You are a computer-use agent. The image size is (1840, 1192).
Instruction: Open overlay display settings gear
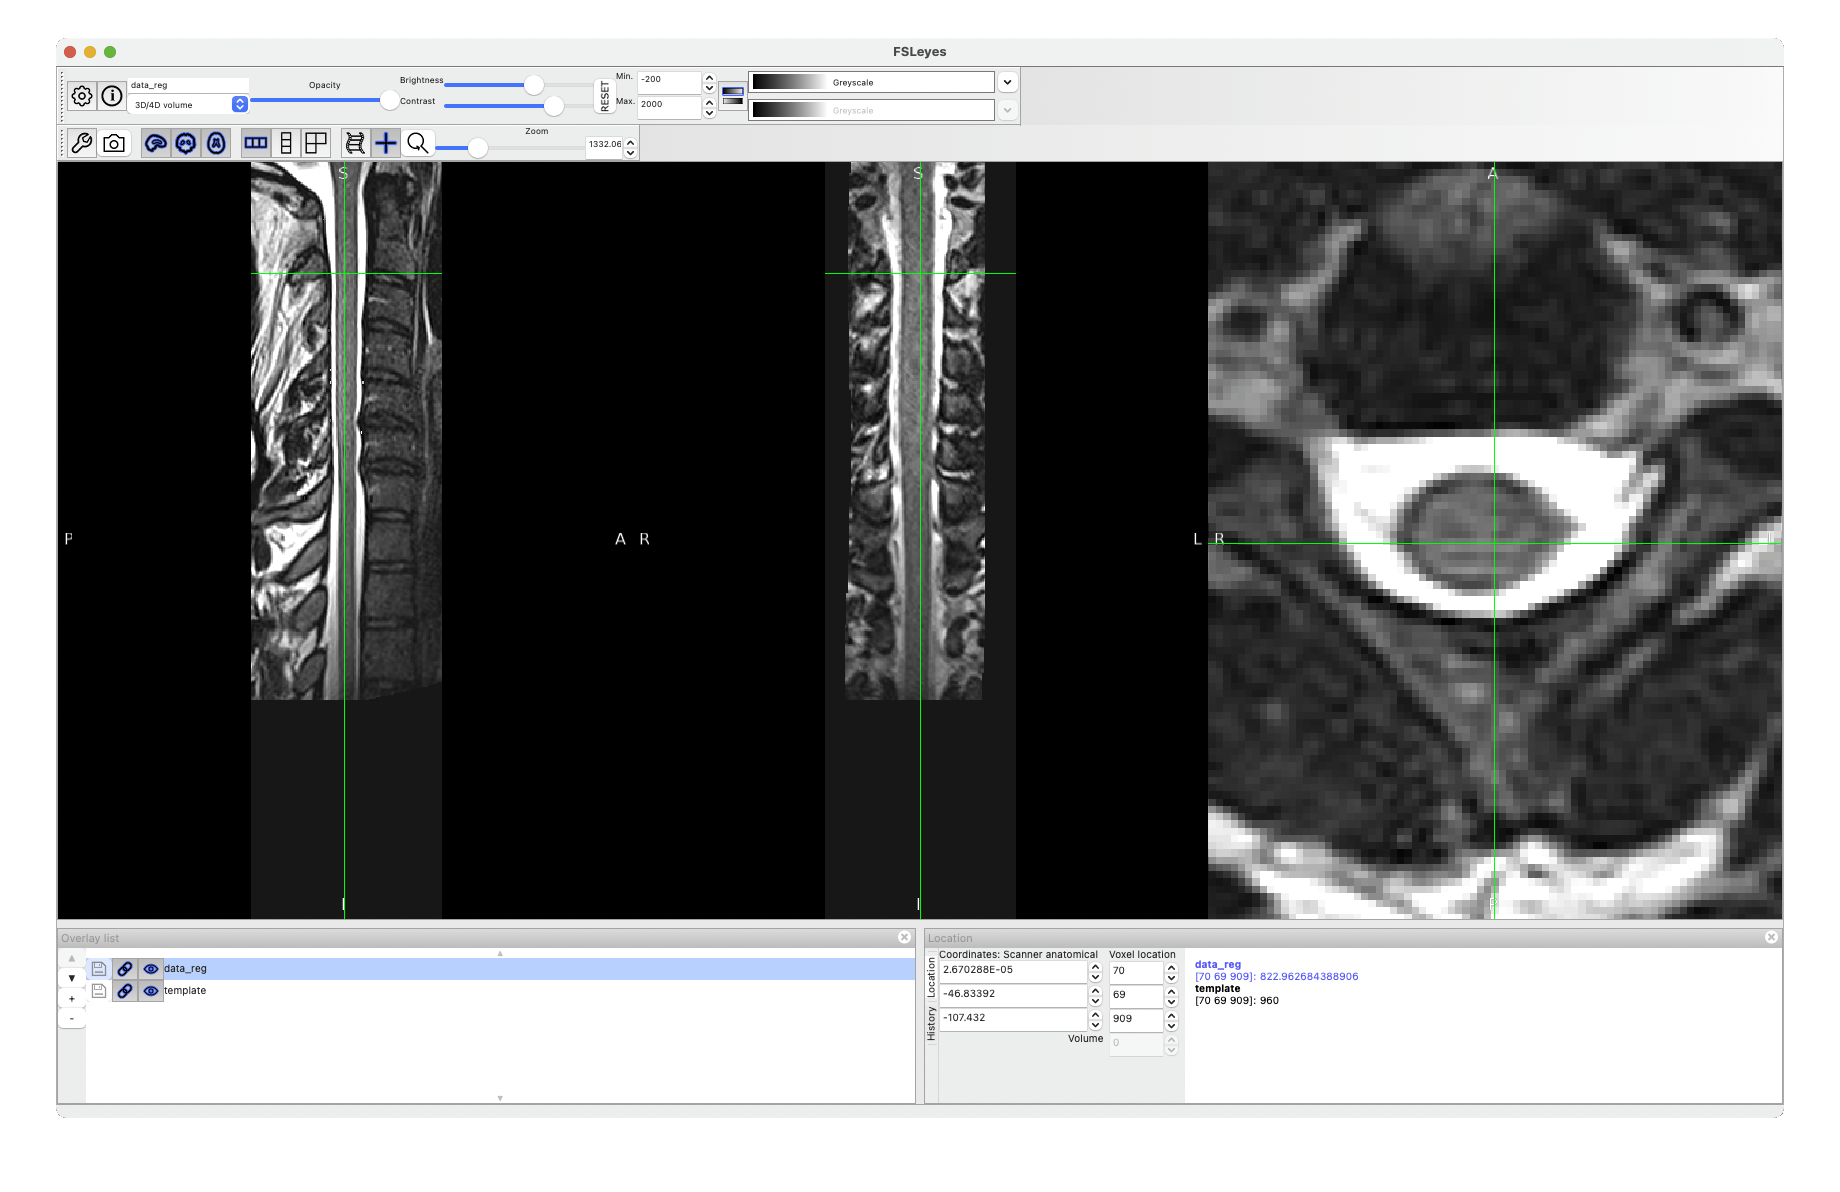coord(82,96)
